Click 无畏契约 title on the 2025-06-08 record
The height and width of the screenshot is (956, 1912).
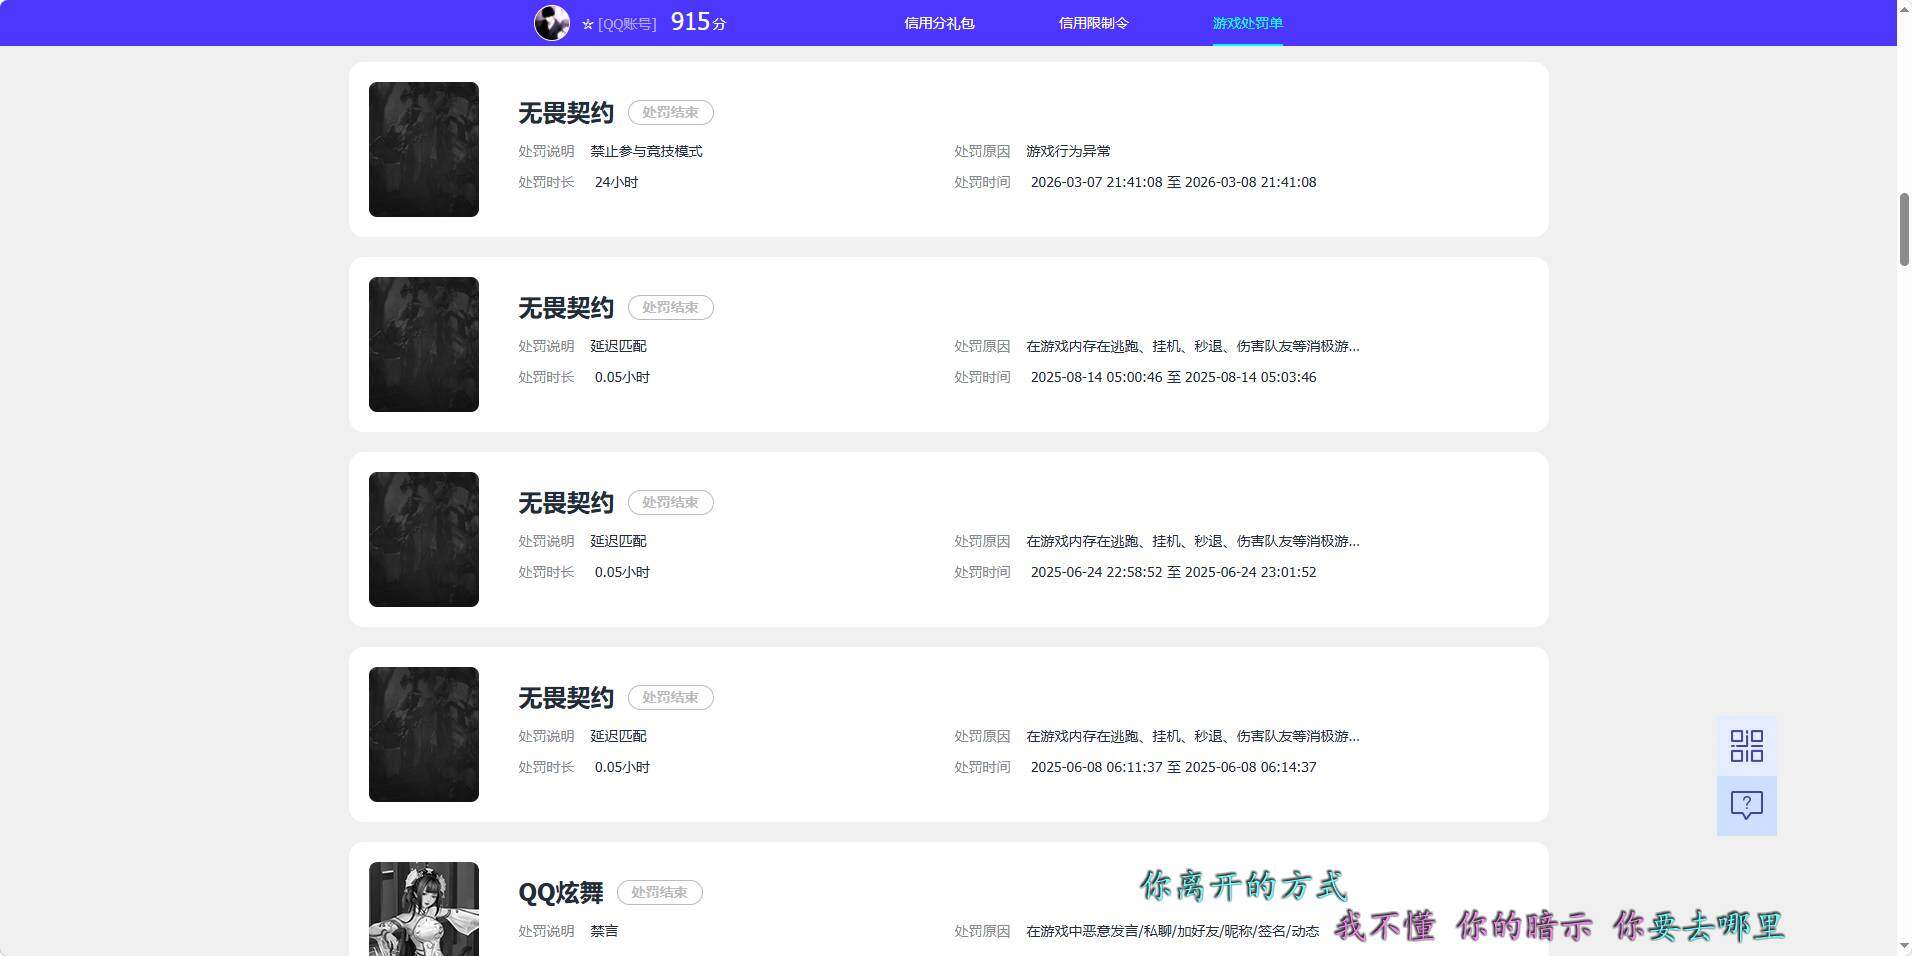[x=566, y=698]
